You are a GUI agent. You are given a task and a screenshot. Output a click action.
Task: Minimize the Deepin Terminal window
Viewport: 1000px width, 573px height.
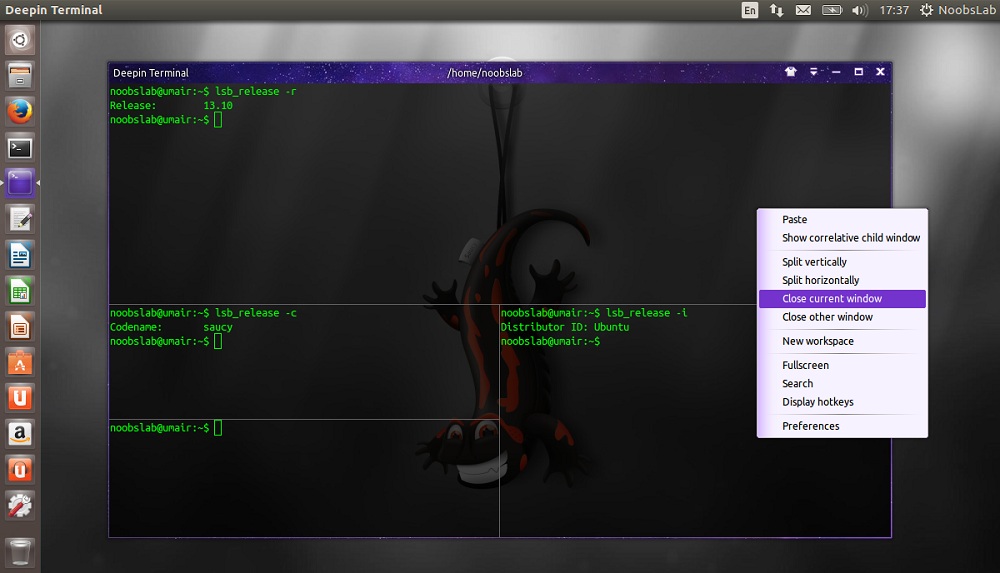click(x=836, y=71)
